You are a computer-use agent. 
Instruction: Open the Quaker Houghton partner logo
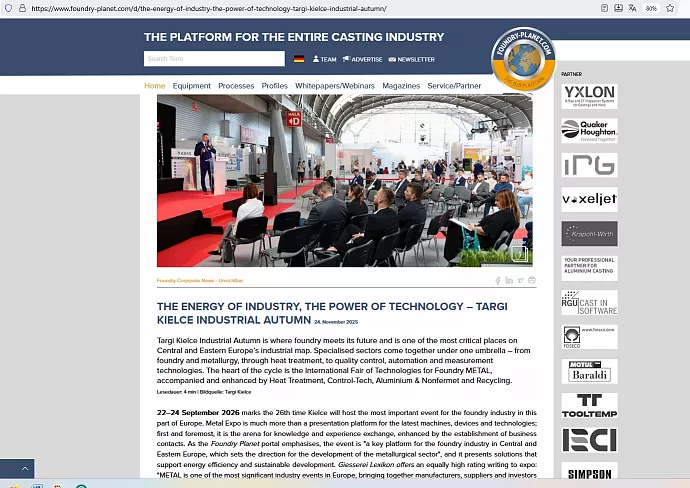(589, 130)
